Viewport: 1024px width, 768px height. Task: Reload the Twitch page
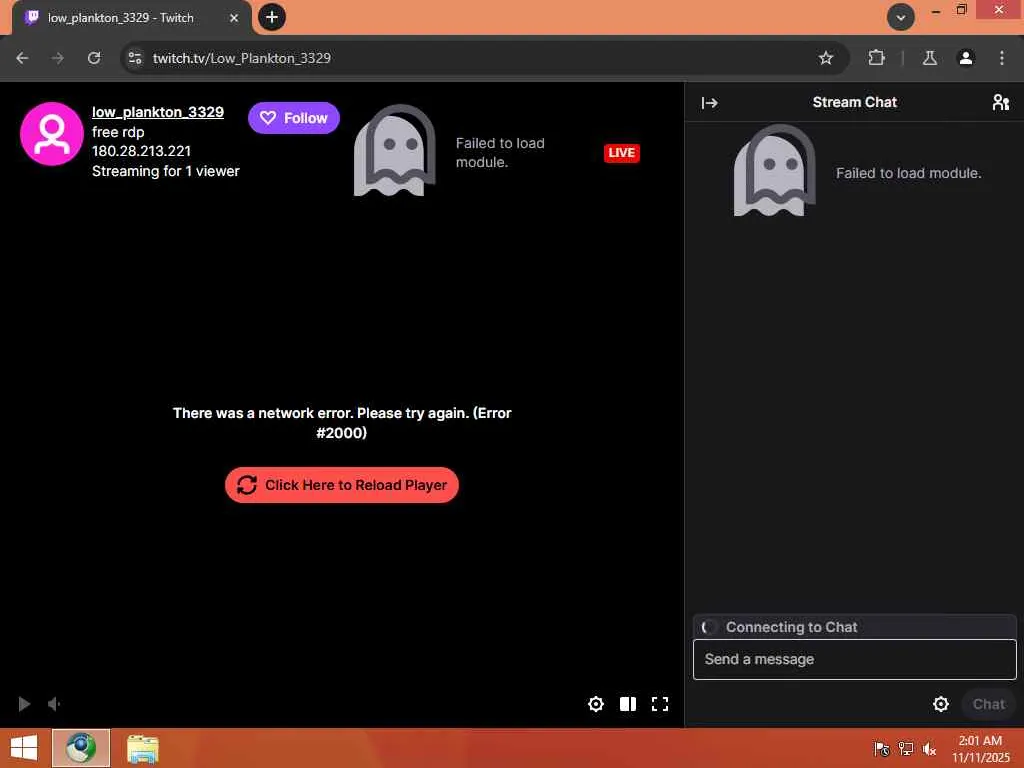94,58
